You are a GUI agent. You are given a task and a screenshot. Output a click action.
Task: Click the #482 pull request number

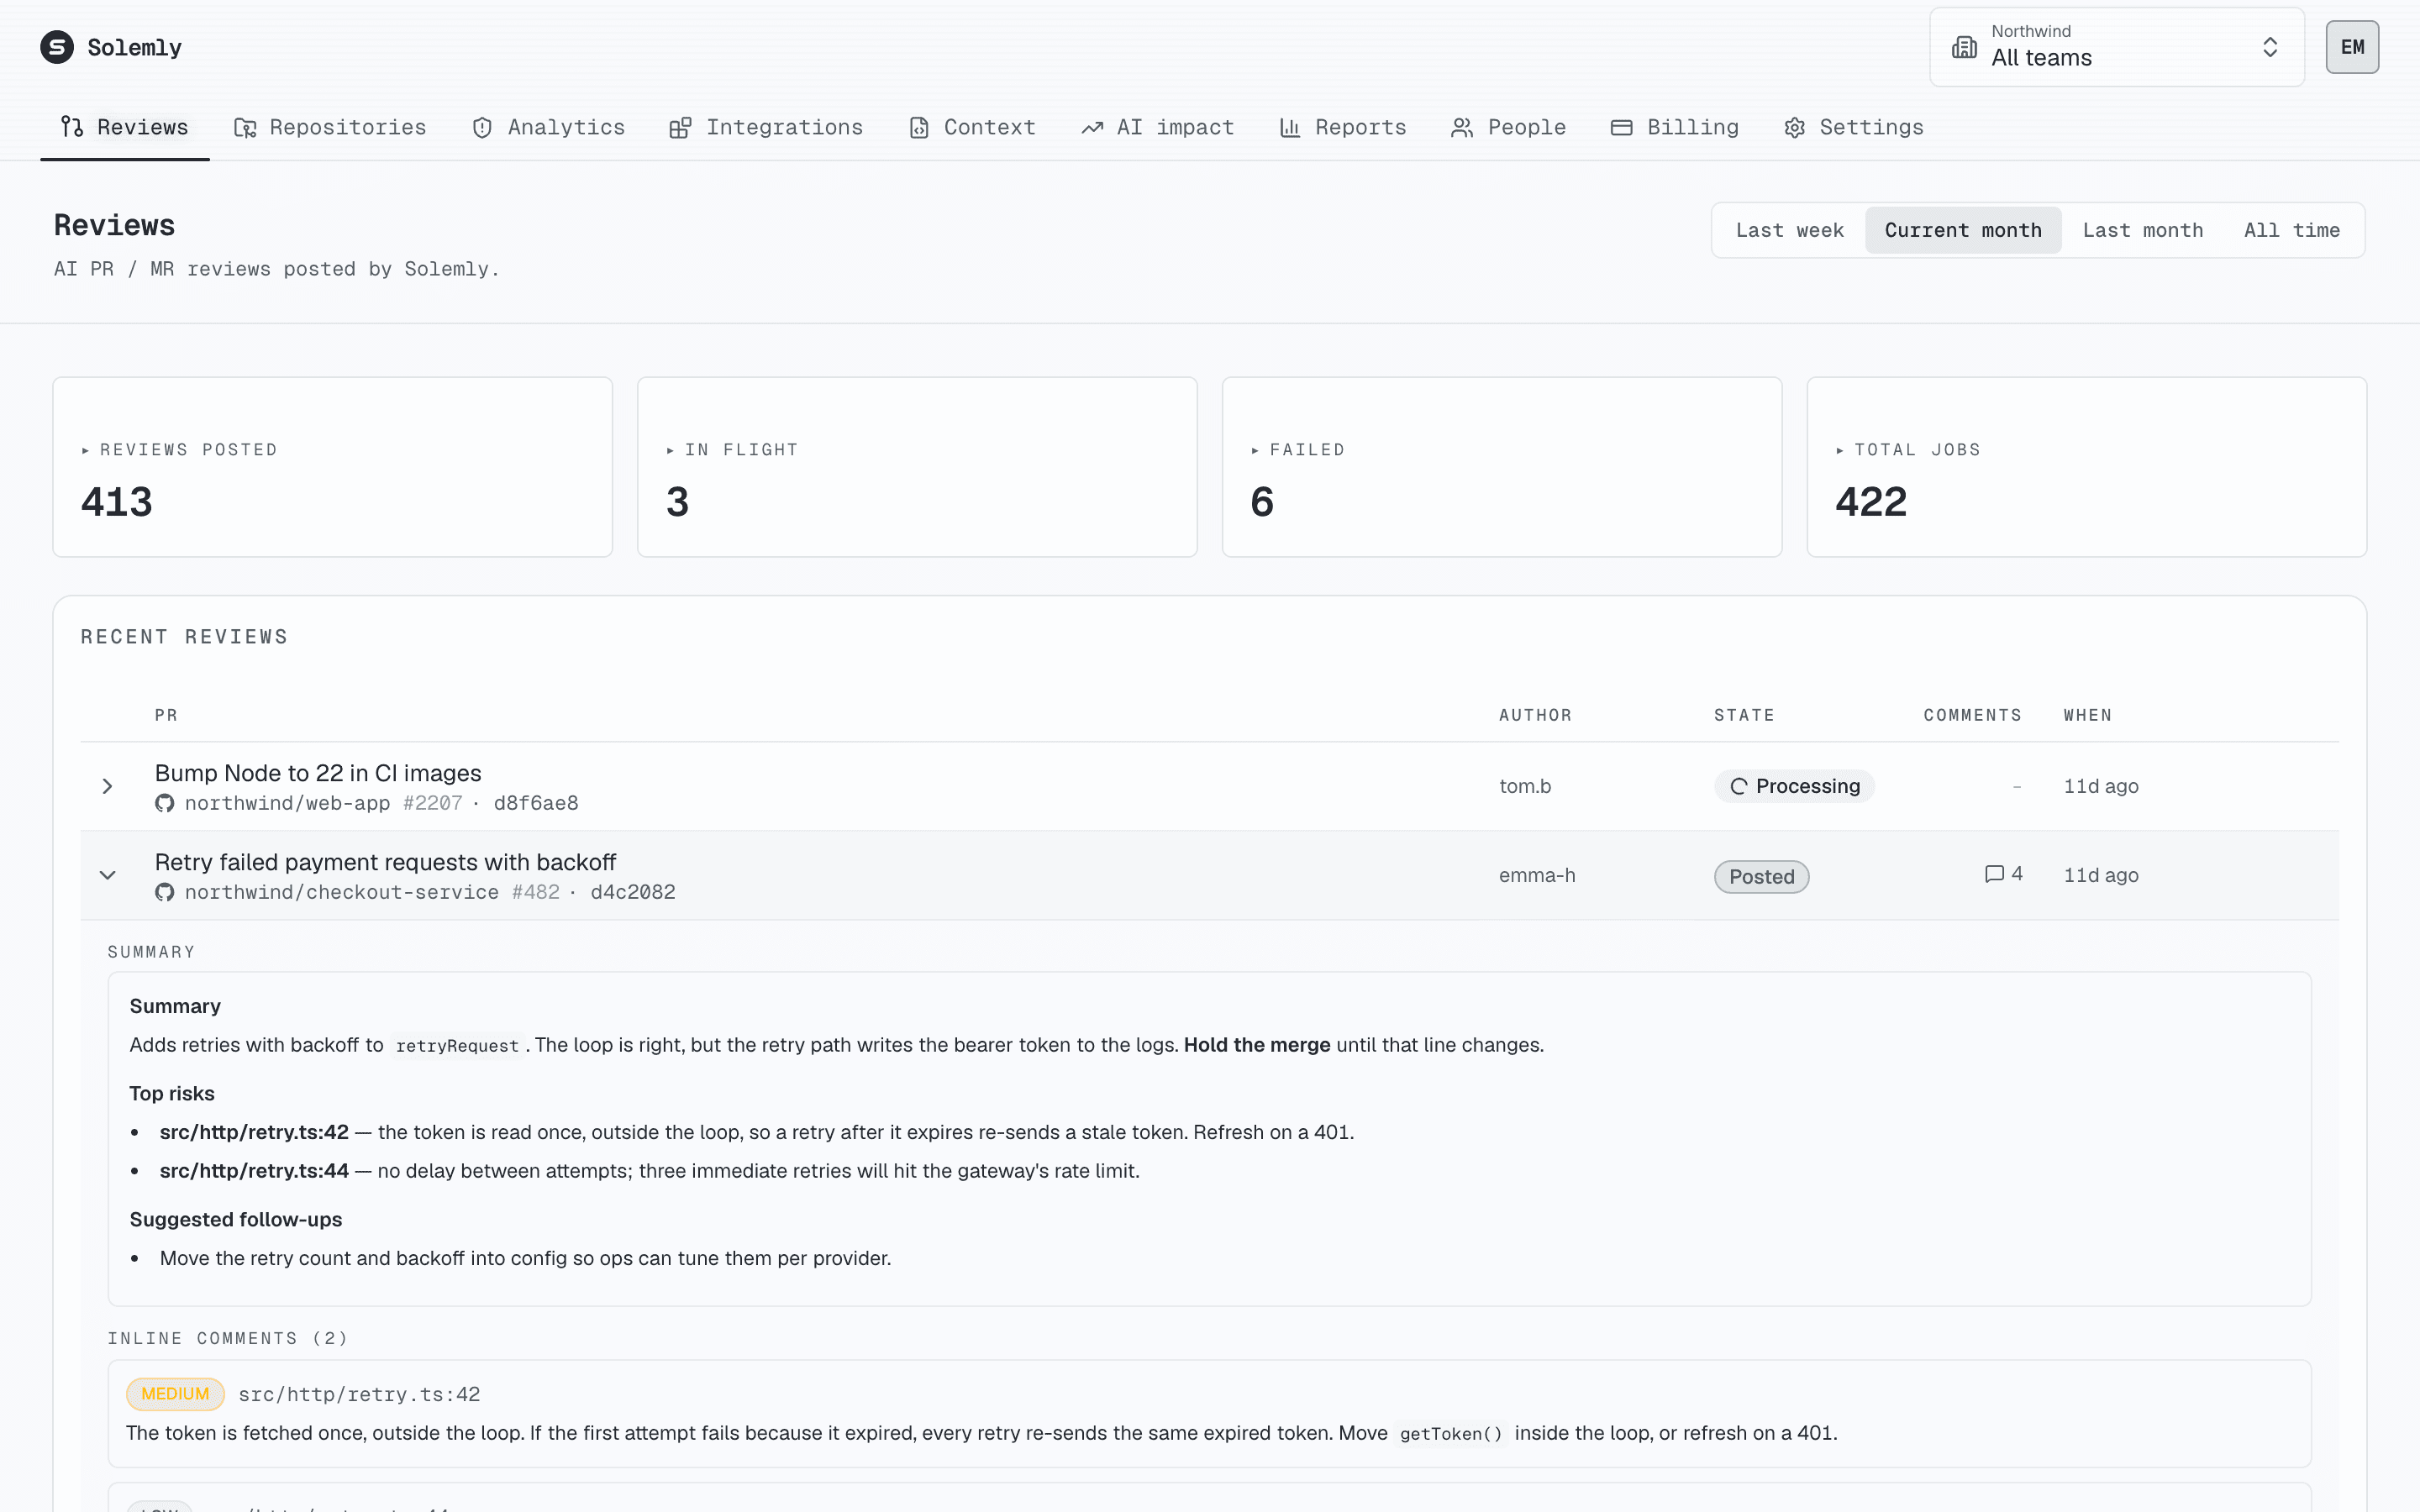pos(536,892)
